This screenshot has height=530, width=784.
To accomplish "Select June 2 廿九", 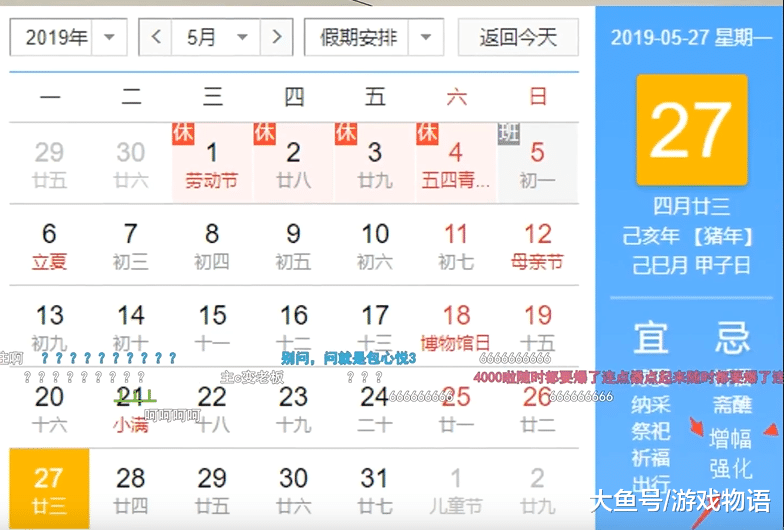I will pyautogui.click(x=538, y=489).
